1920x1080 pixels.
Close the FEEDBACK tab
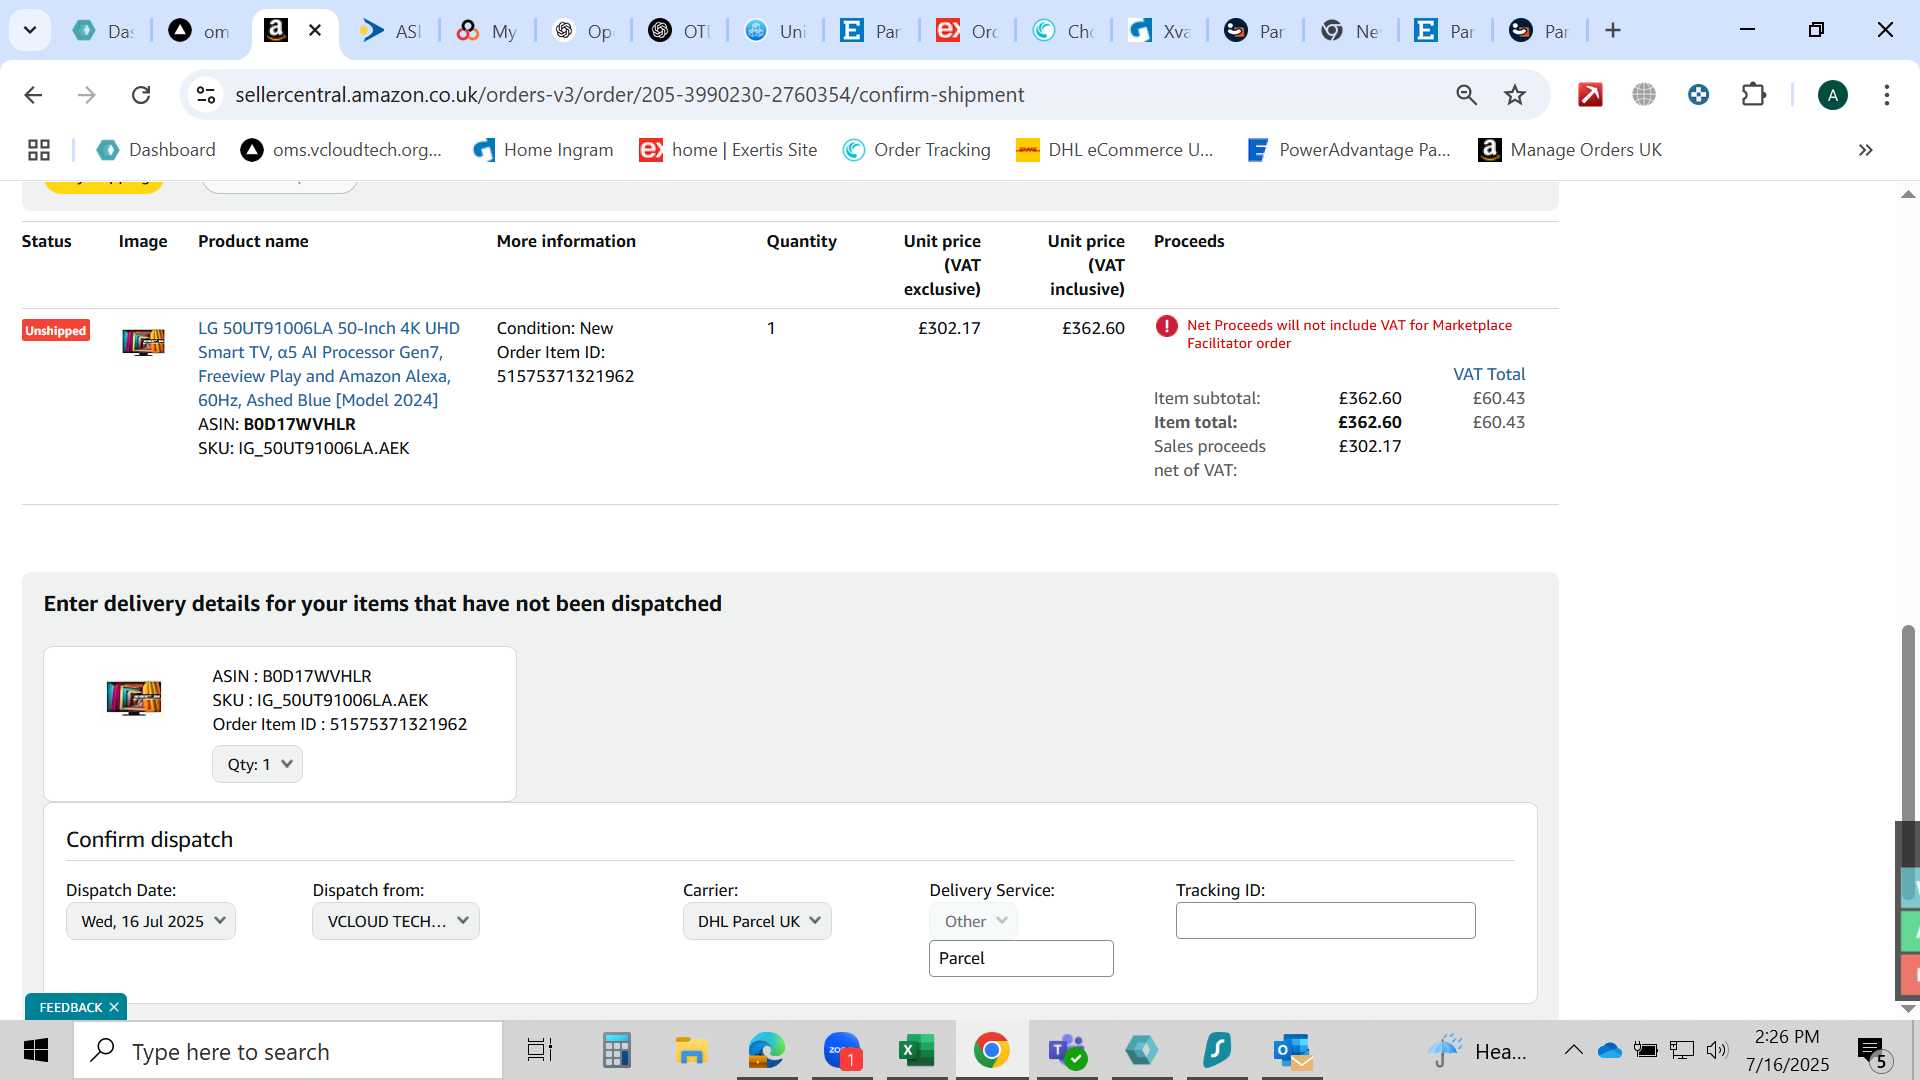click(x=114, y=1007)
